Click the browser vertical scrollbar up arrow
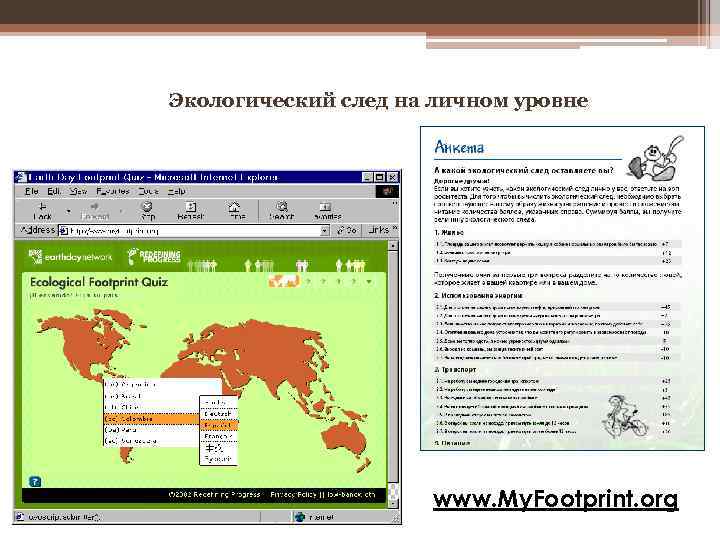This screenshot has height=540, width=720. [x=393, y=246]
